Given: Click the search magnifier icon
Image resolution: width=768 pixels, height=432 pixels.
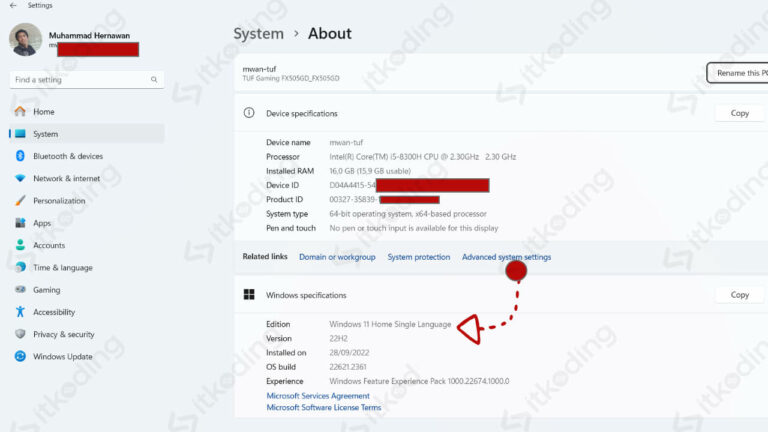Looking at the screenshot, I should click(x=155, y=80).
